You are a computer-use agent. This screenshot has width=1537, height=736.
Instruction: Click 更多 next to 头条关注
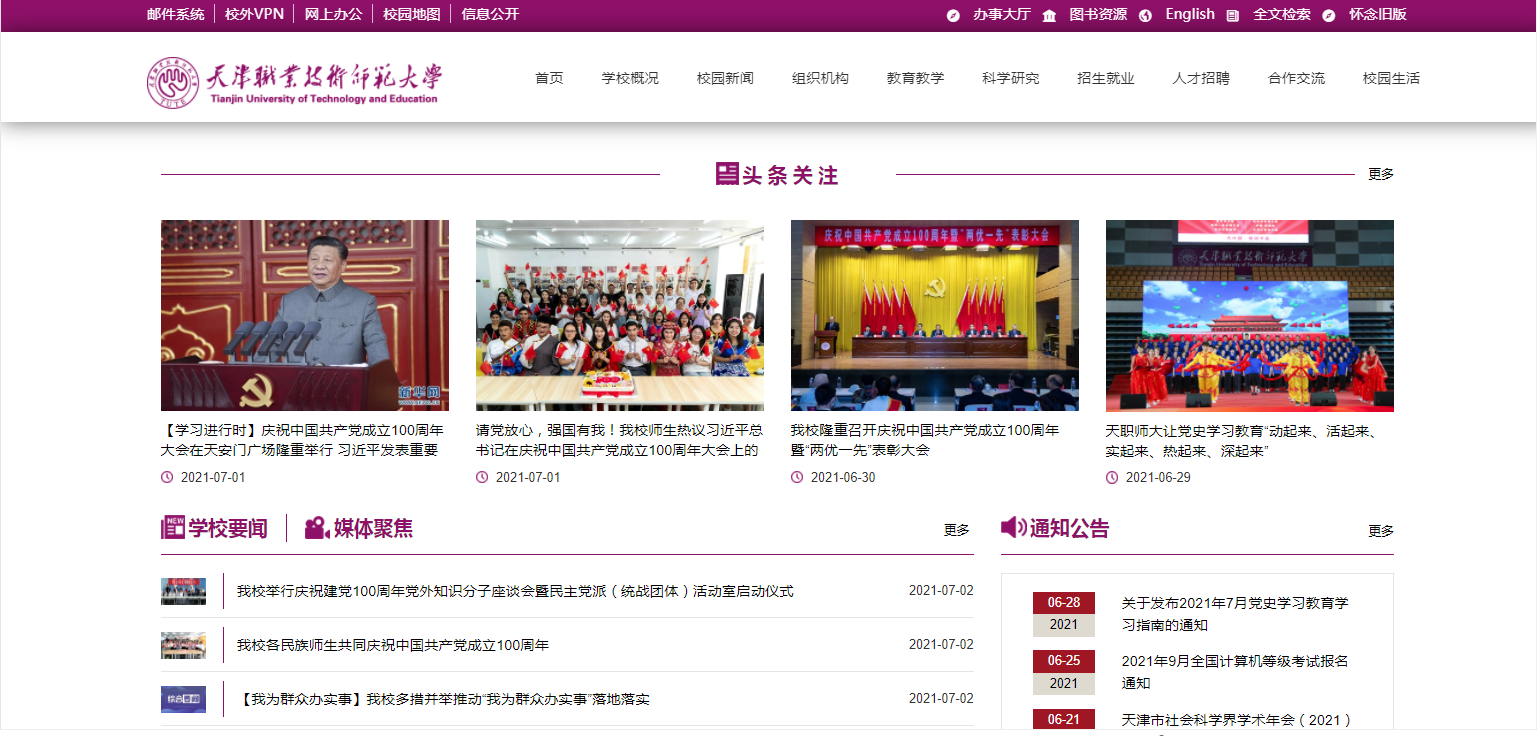[x=1380, y=174]
